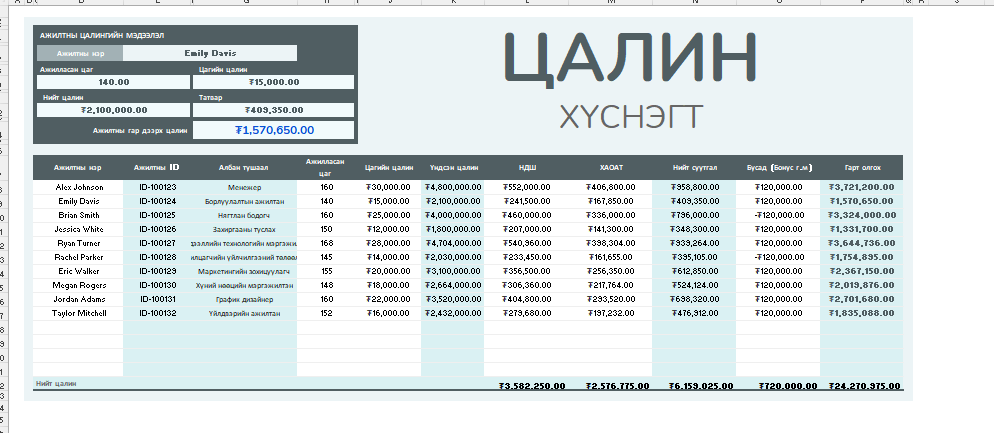The width and height of the screenshot is (994, 433).
Task: Click the large ЦАЛИН title text
Action: [x=627, y=60]
